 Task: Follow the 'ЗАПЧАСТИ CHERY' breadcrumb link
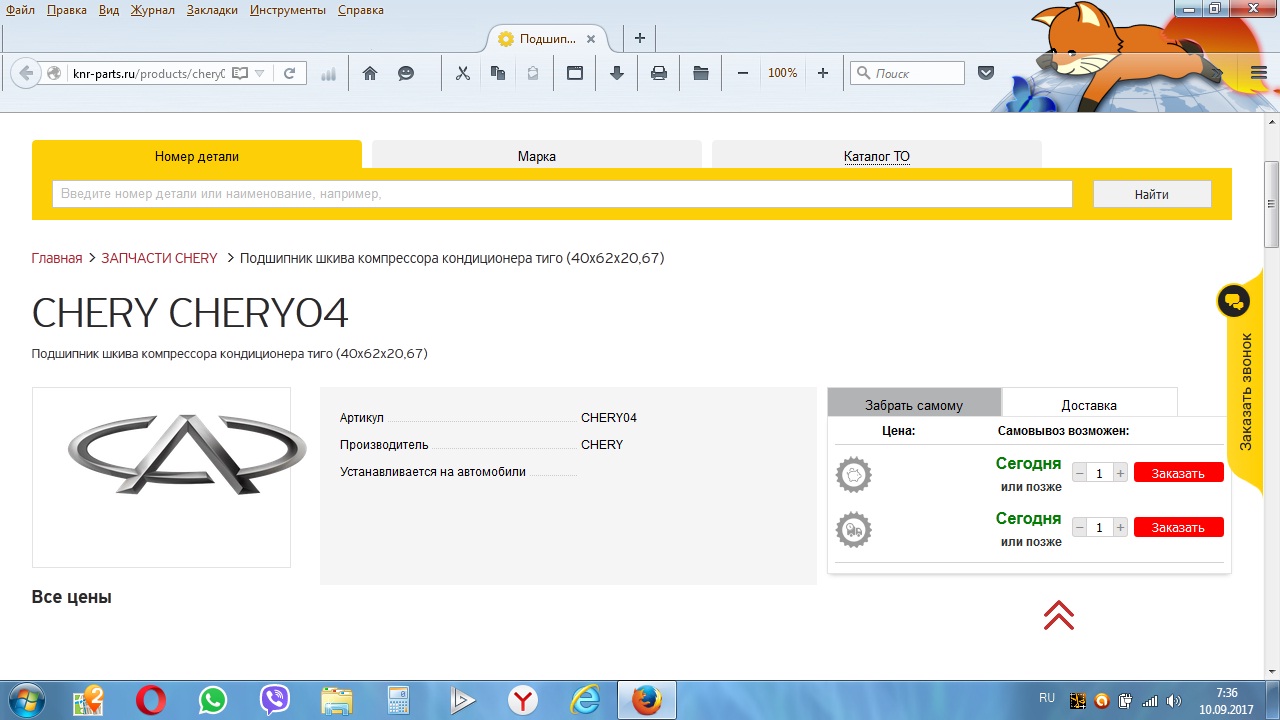[x=159, y=258]
